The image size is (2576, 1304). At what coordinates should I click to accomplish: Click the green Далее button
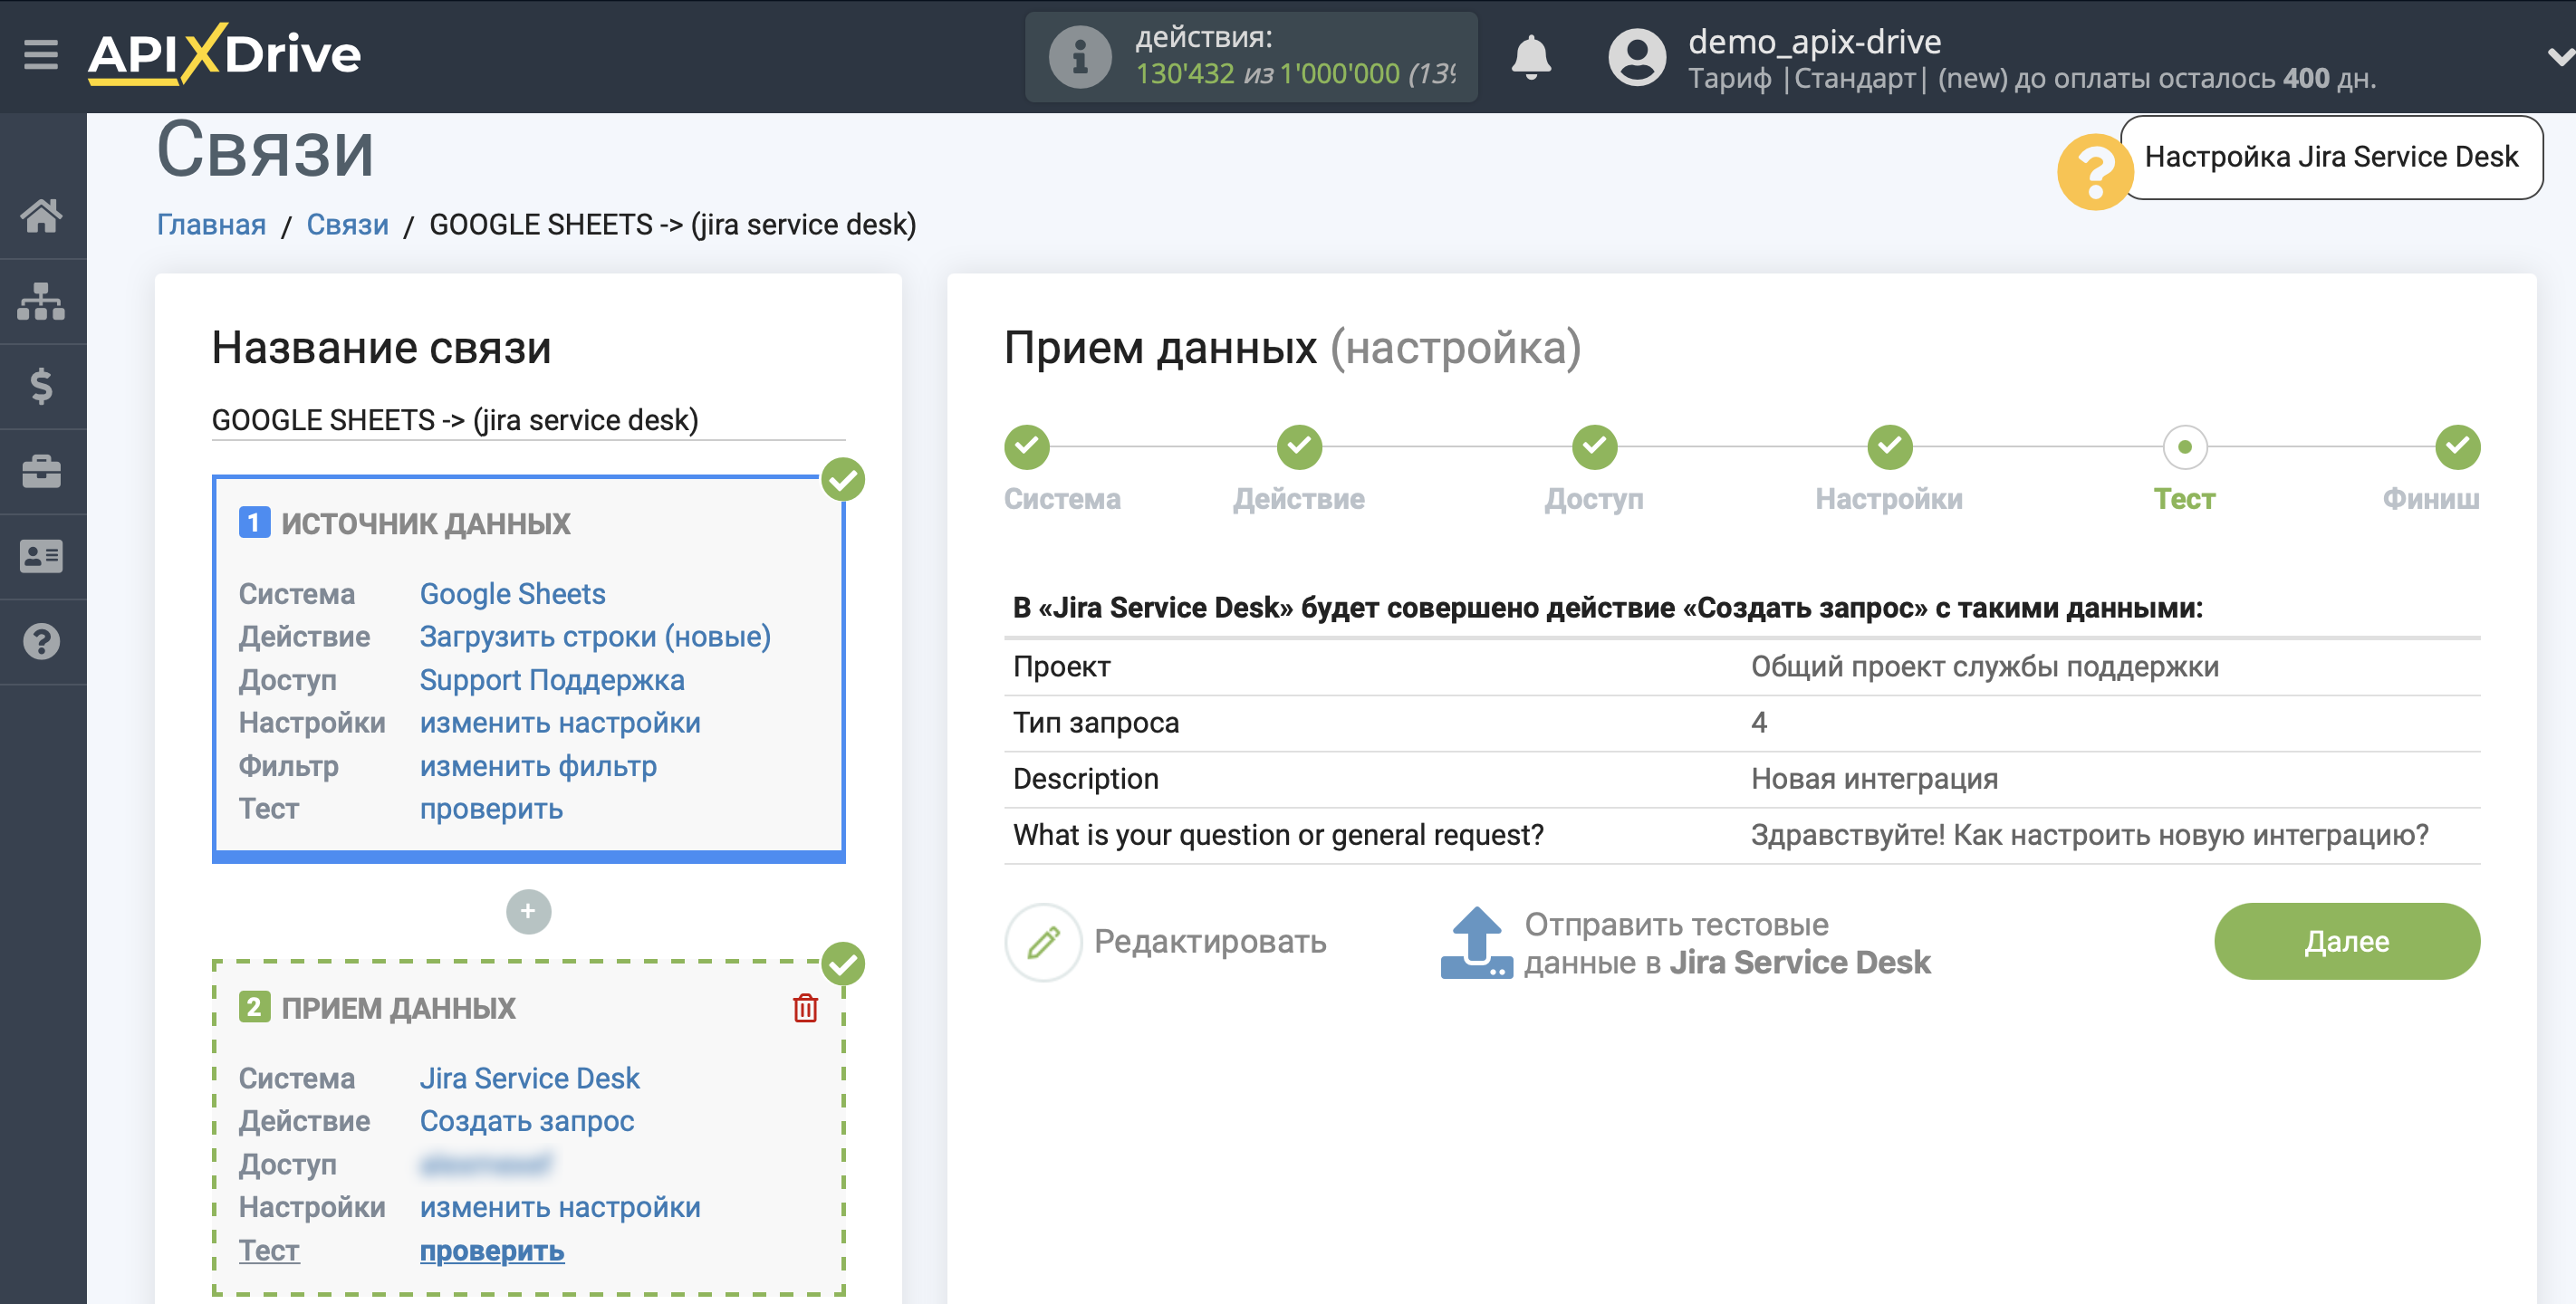(x=2346, y=942)
